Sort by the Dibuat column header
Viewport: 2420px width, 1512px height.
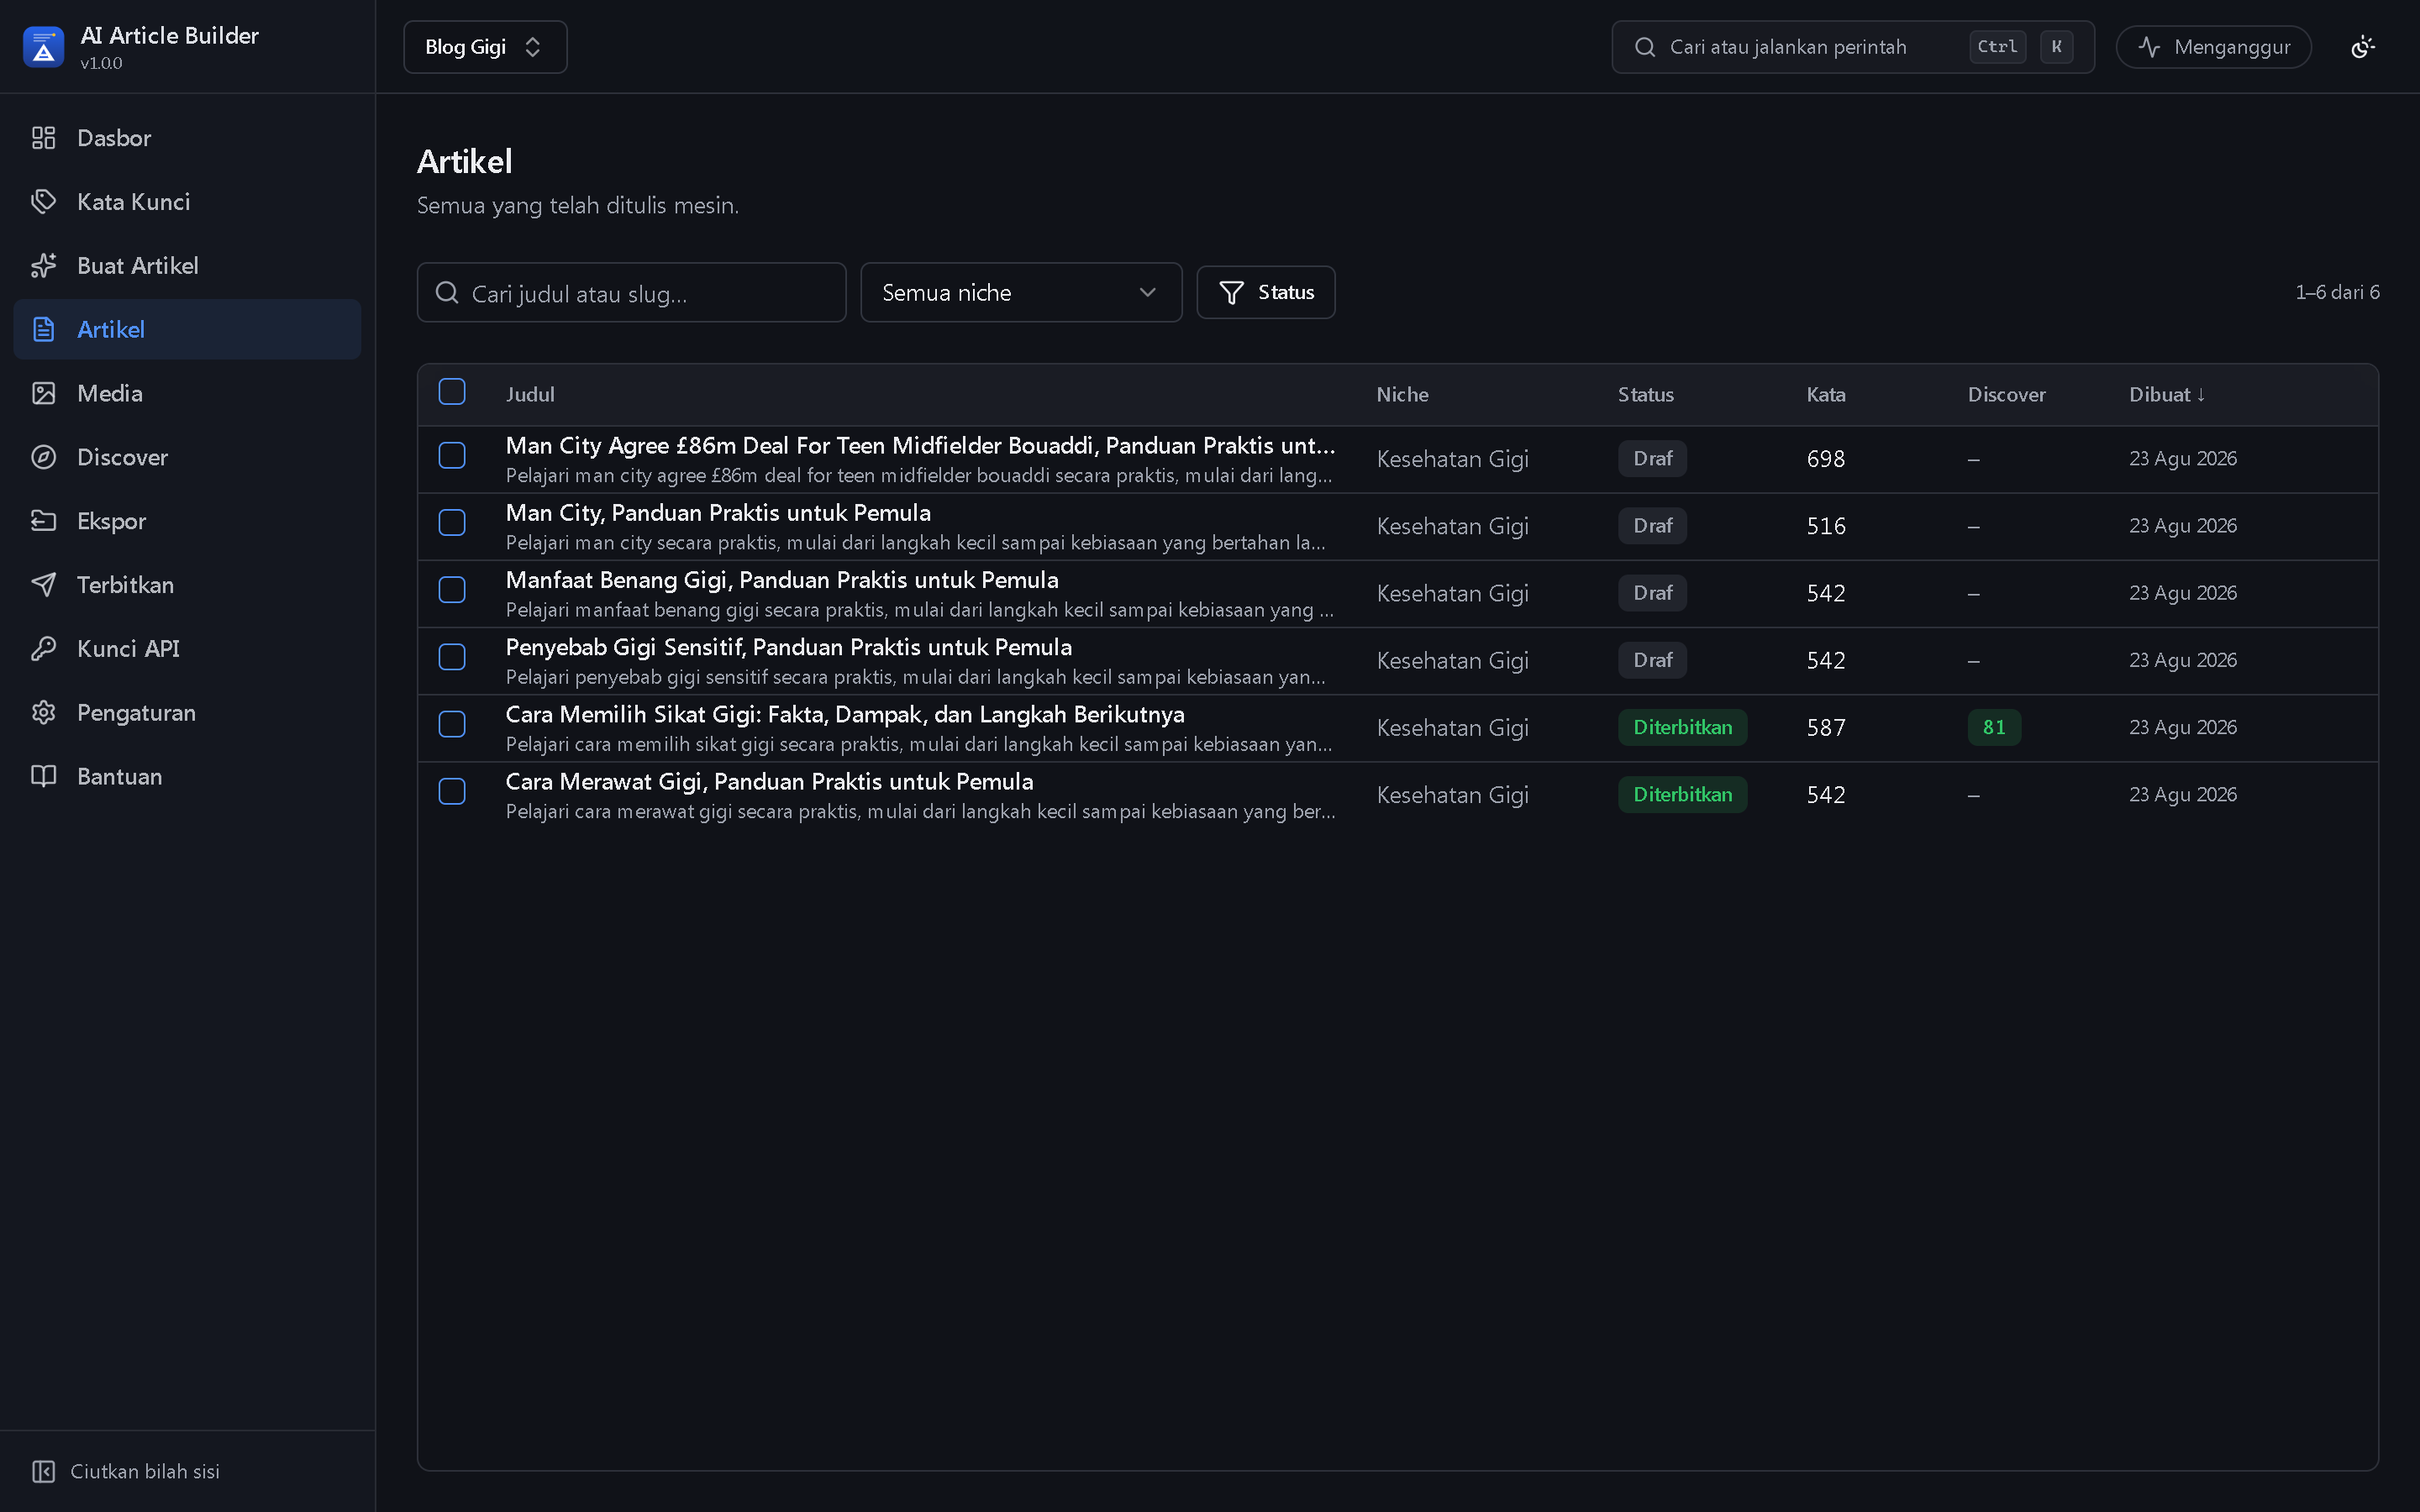(2167, 394)
